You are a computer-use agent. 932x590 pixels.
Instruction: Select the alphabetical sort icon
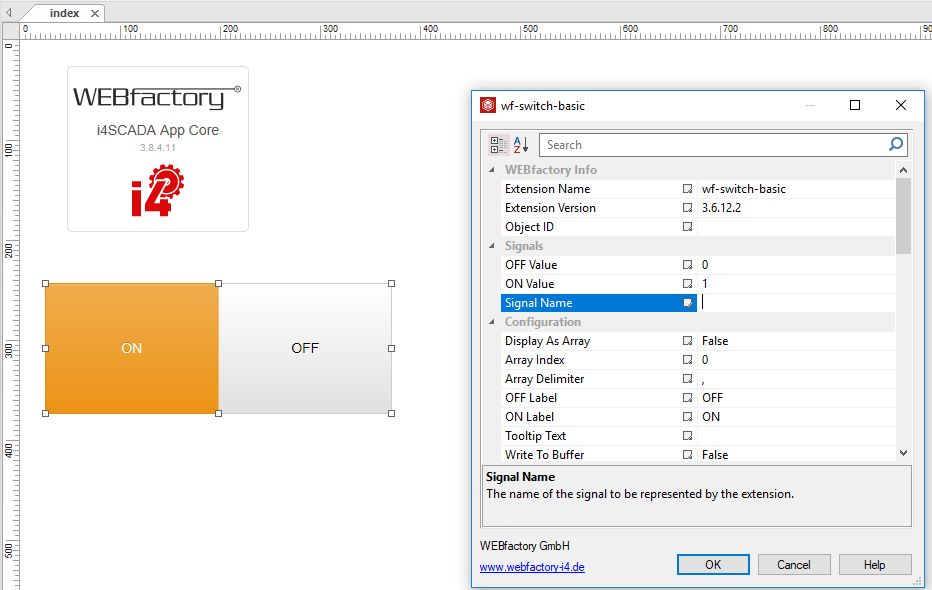coord(518,144)
